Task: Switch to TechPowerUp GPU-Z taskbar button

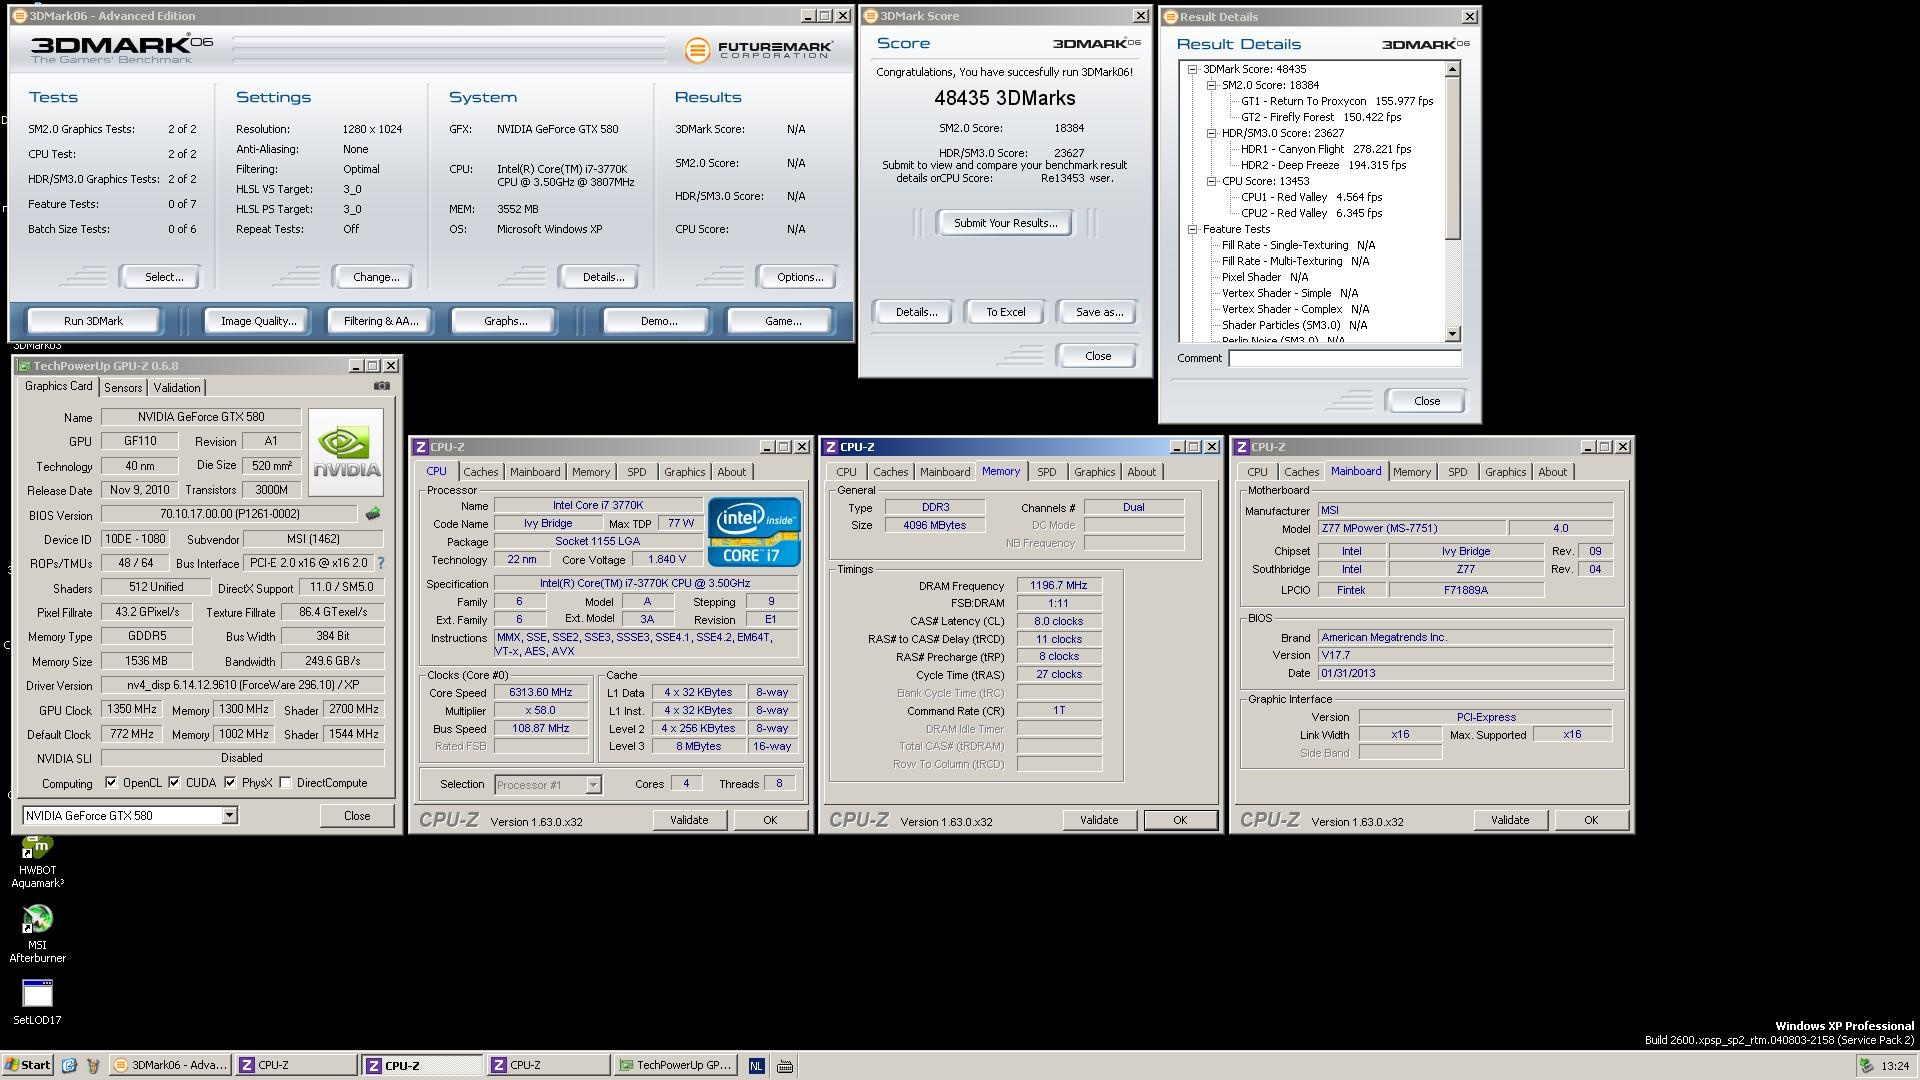Action: click(x=675, y=1066)
